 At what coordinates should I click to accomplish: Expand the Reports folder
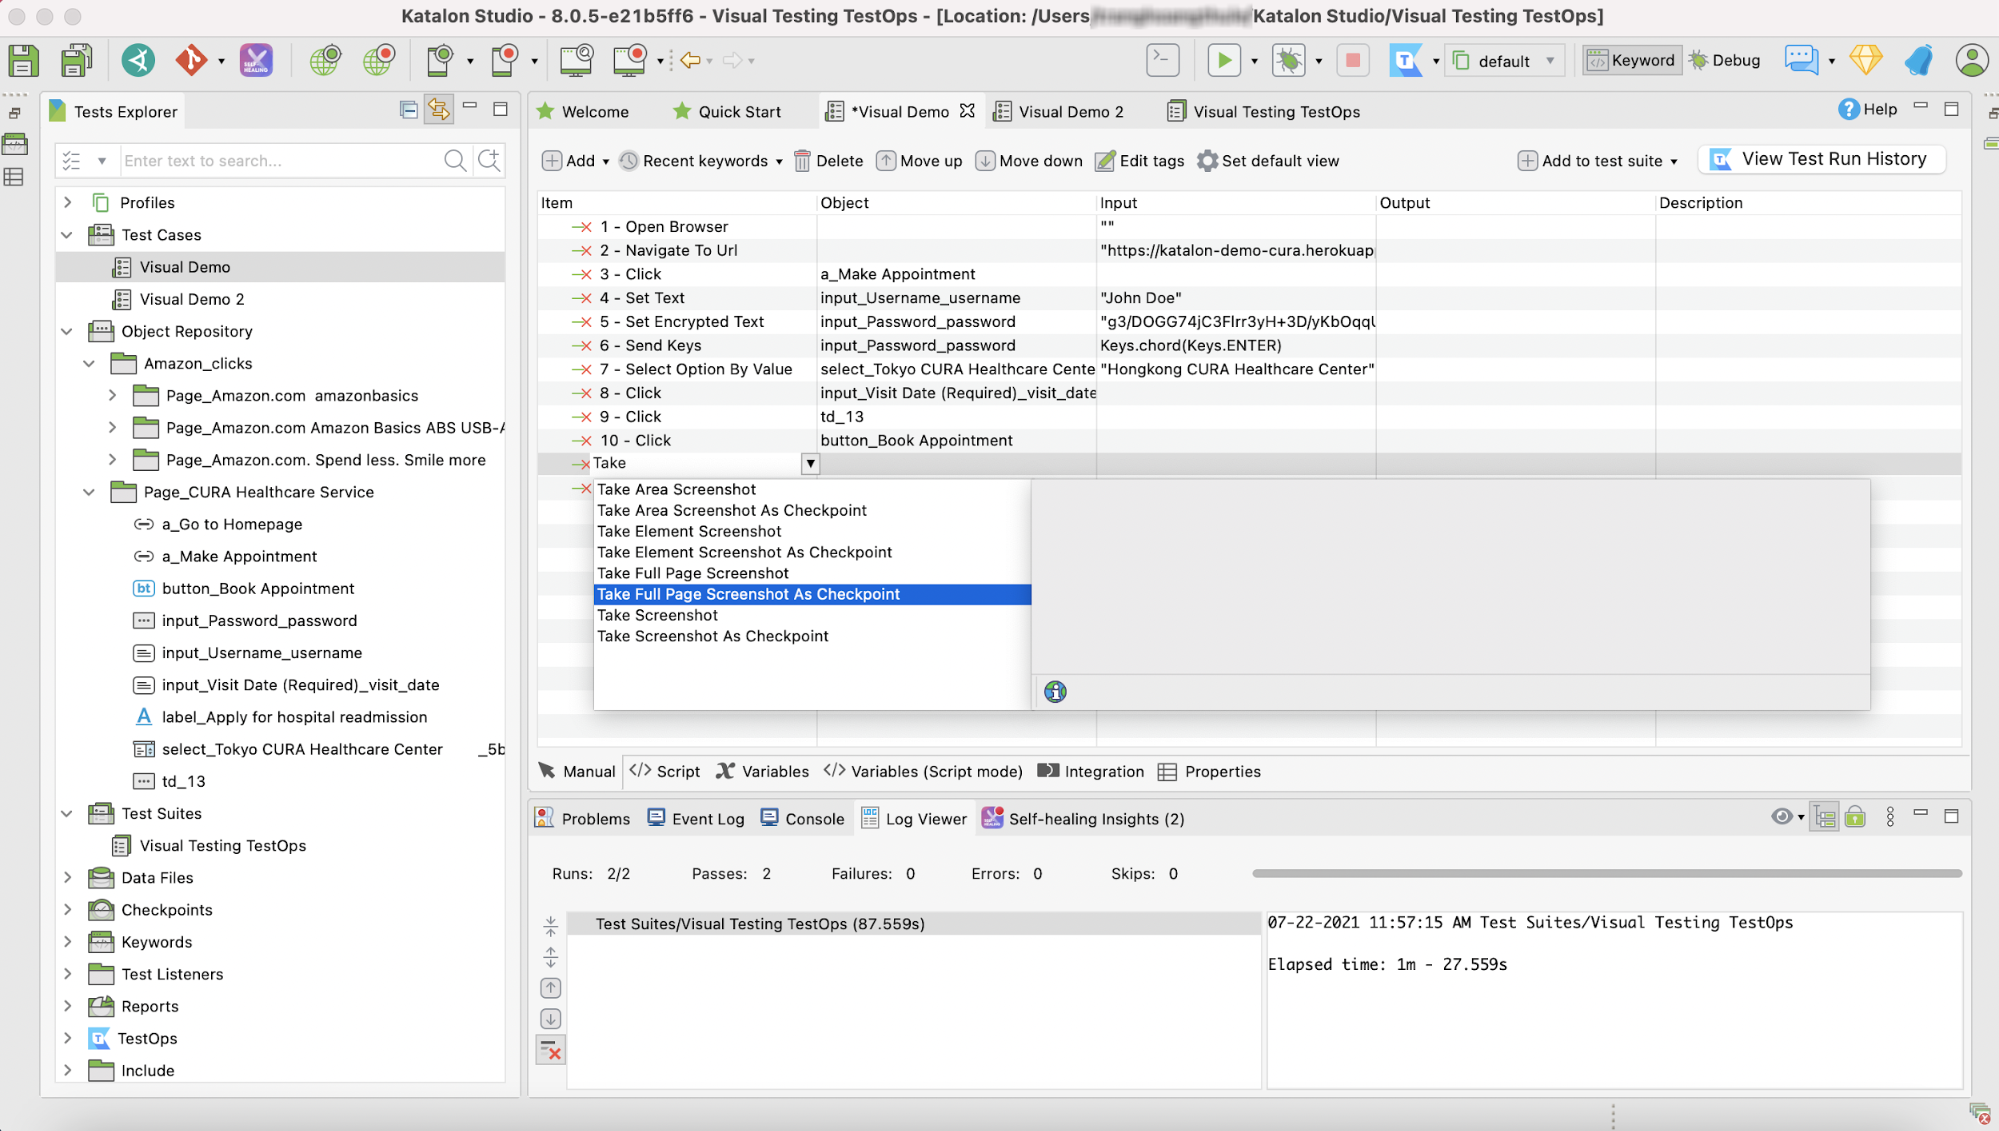tap(67, 1006)
